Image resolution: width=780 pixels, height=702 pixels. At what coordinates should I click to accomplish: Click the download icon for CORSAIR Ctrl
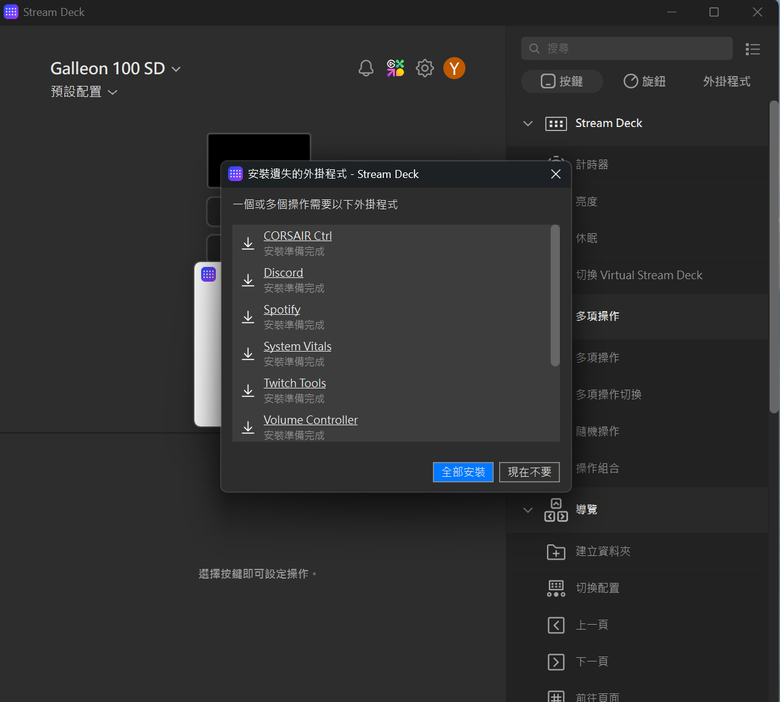248,243
